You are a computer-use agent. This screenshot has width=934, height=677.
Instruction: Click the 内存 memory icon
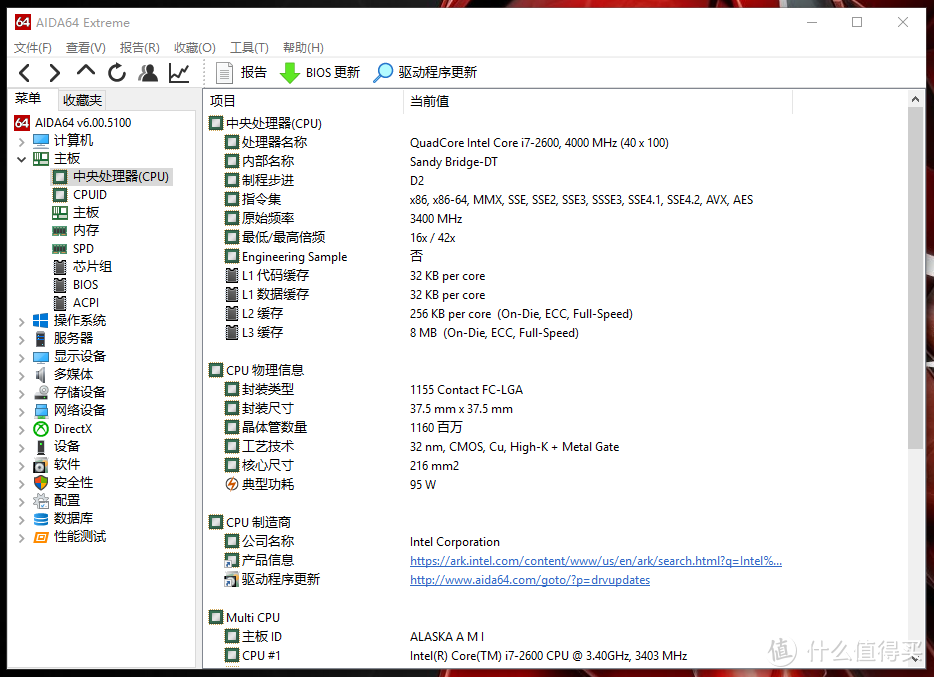click(x=60, y=231)
